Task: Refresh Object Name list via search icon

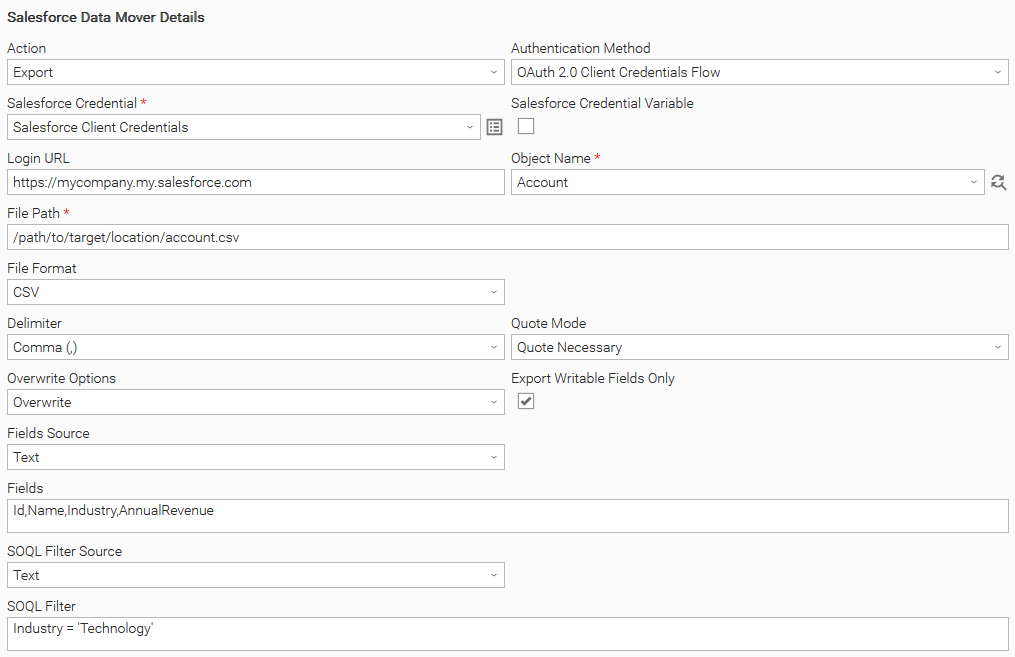Action: (998, 183)
